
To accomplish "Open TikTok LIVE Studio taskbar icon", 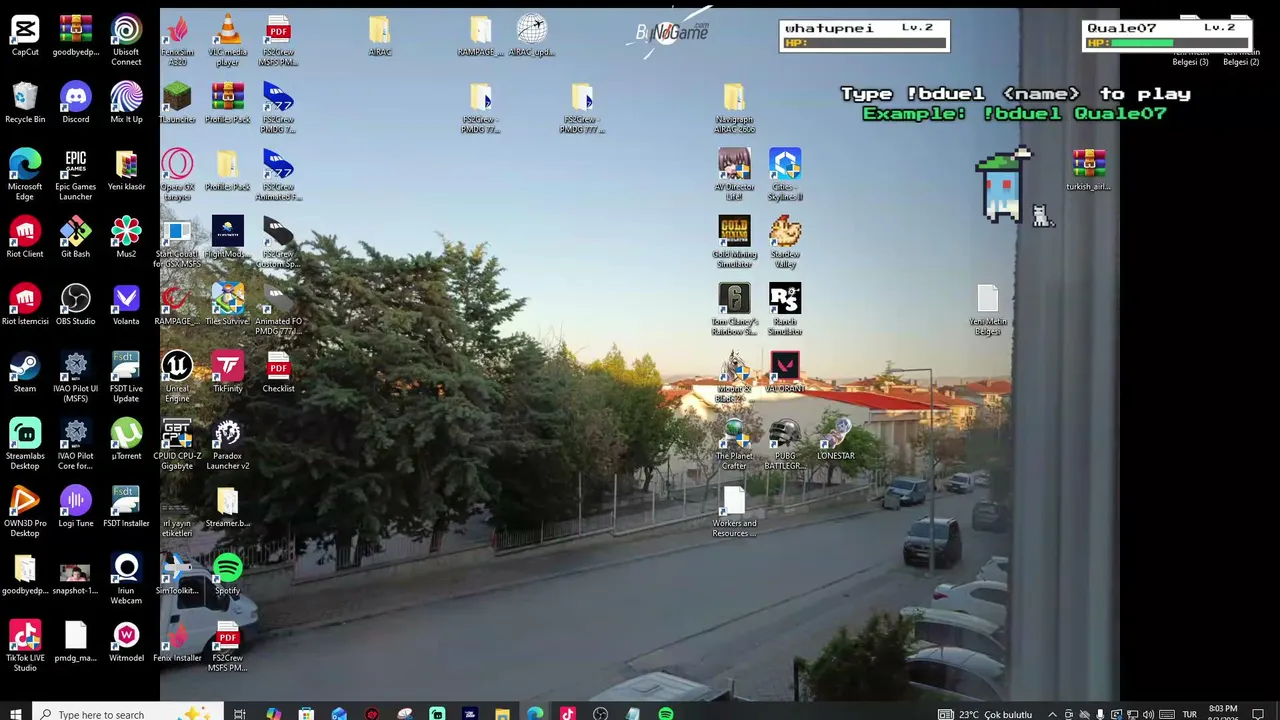I will (x=568, y=714).
